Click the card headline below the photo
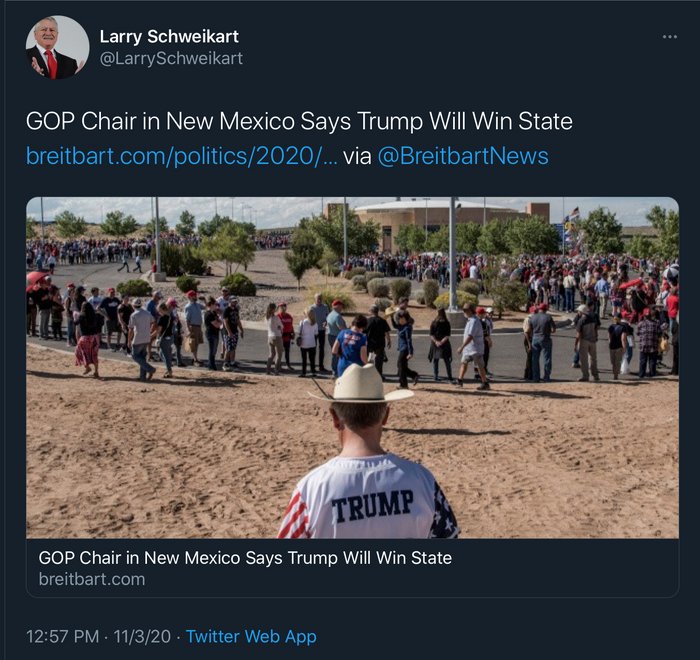The image size is (700, 660). pyautogui.click(x=245, y=558)
